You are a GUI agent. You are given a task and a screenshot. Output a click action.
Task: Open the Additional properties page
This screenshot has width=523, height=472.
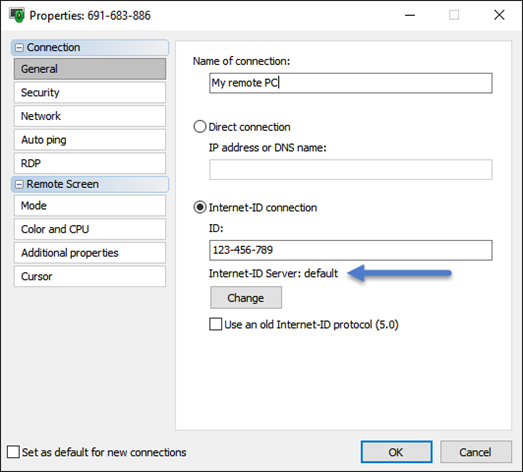[90, 253]
